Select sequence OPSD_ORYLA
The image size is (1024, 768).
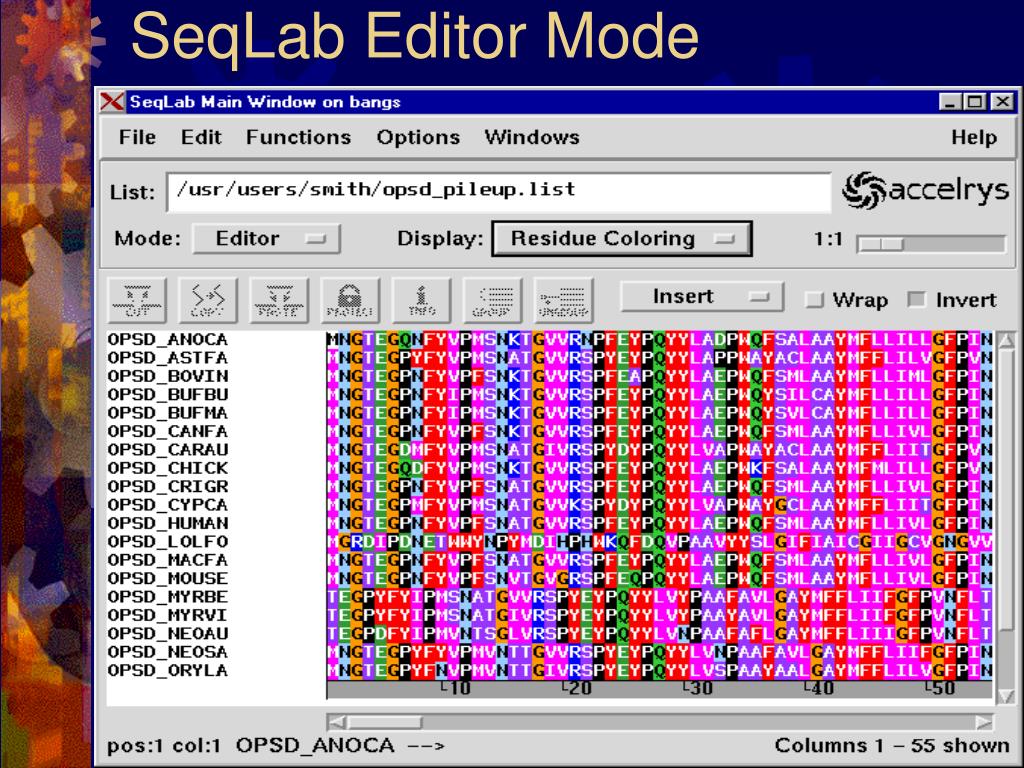[x=168, y=671]
